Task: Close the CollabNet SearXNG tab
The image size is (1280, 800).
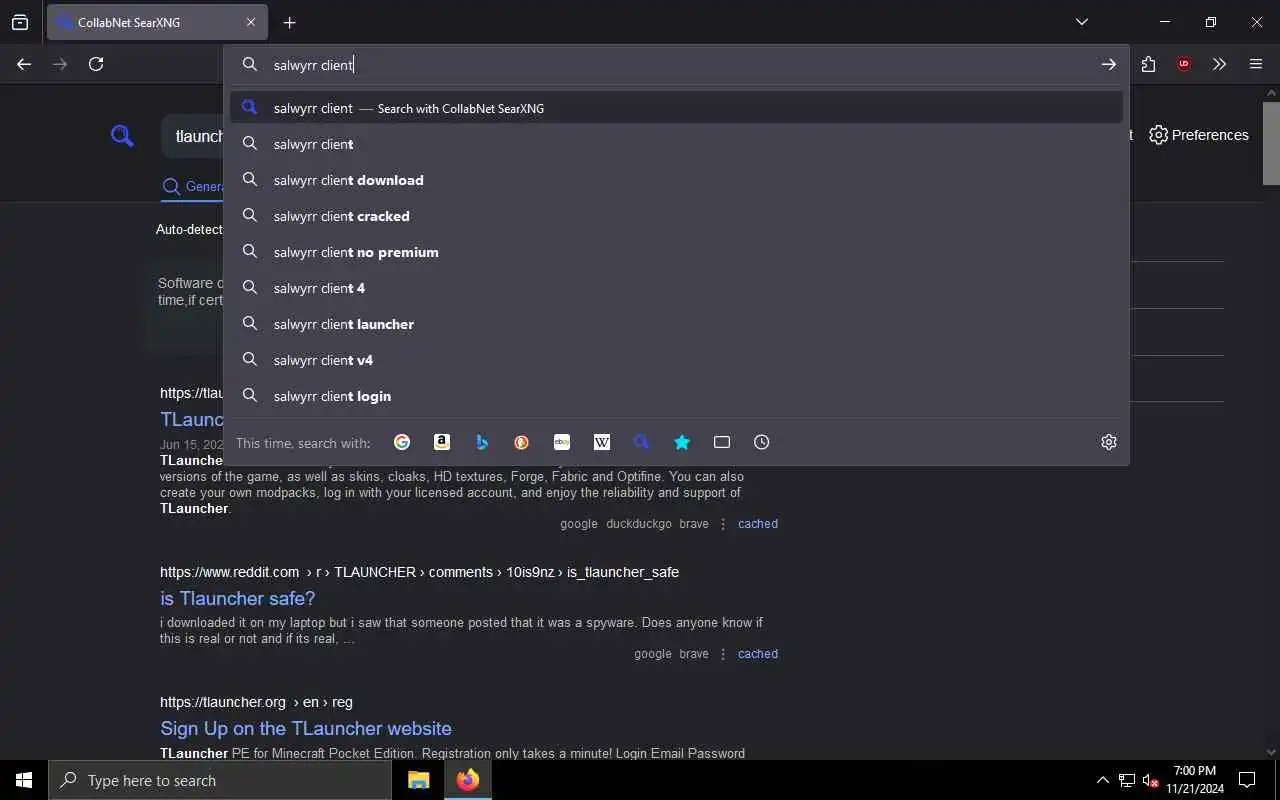Action: [250, 22]
